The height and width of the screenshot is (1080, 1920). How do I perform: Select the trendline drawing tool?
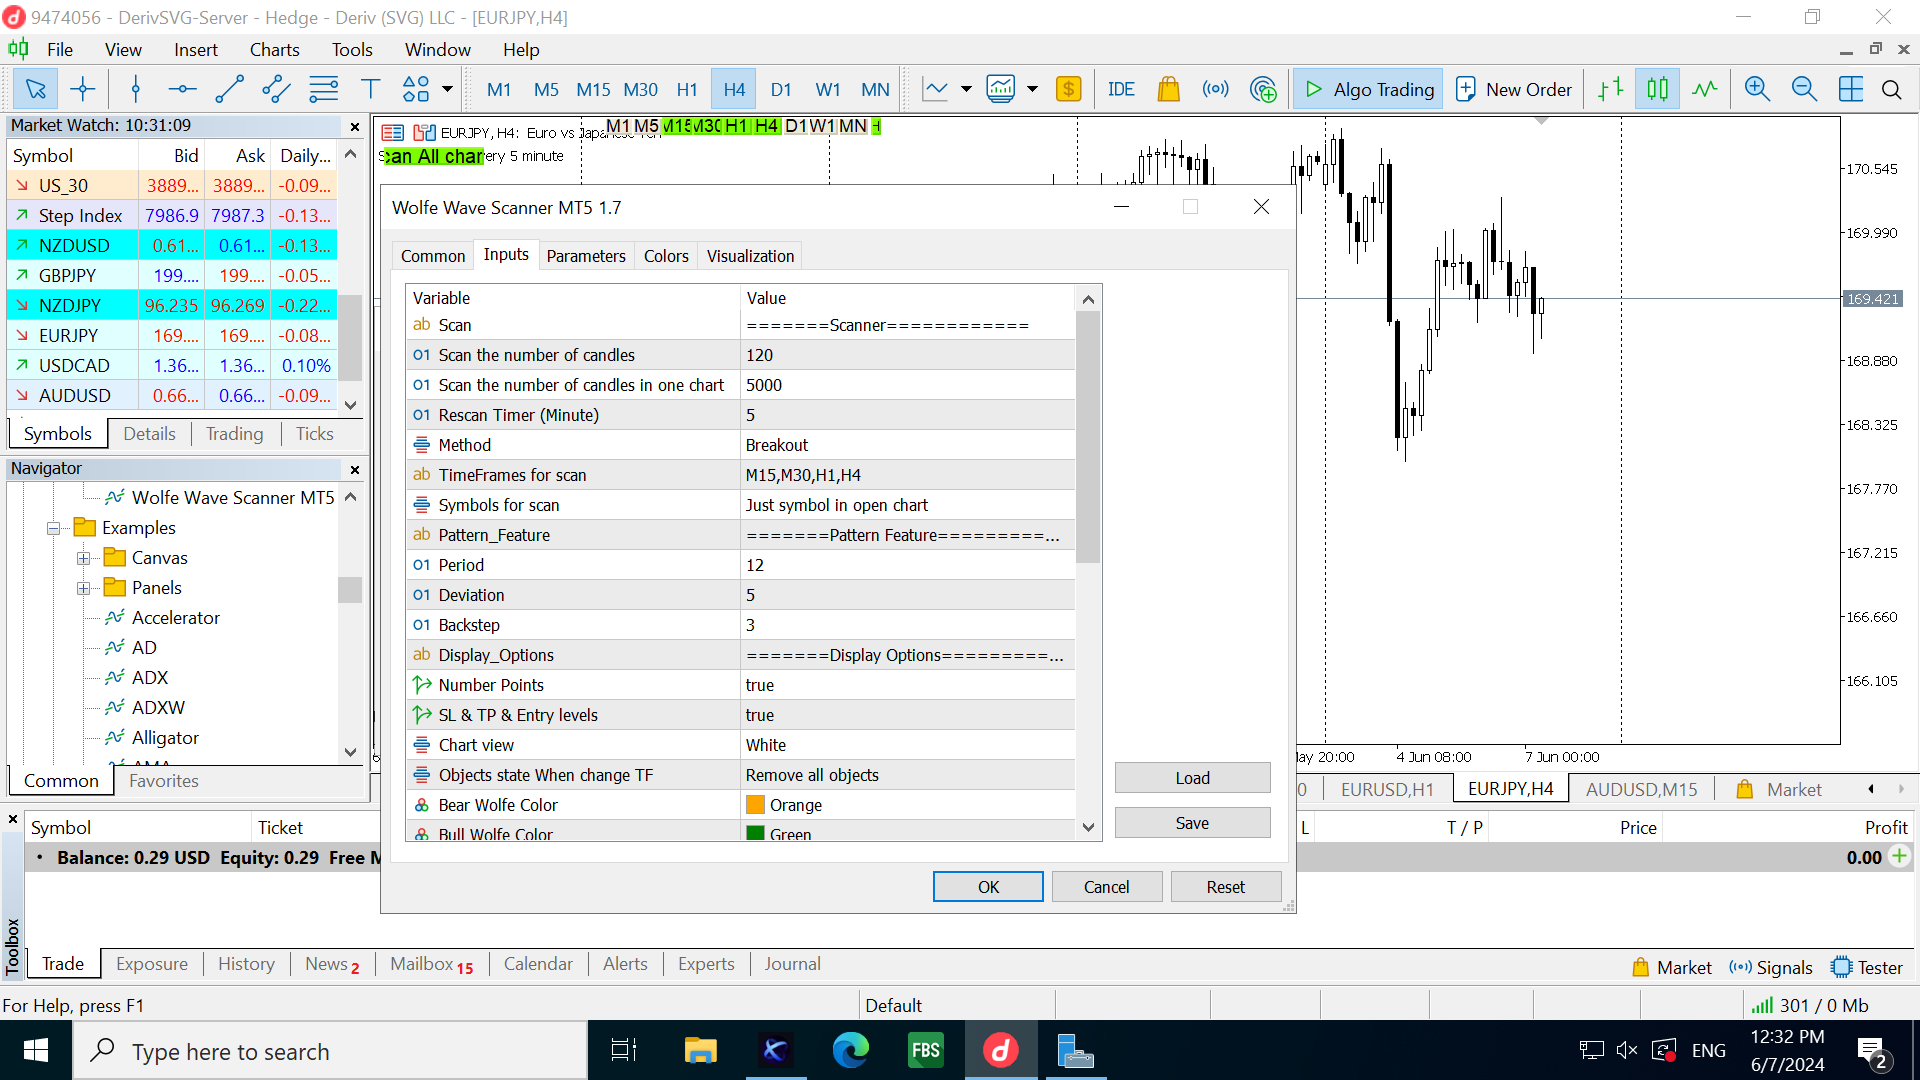point(229,90)
